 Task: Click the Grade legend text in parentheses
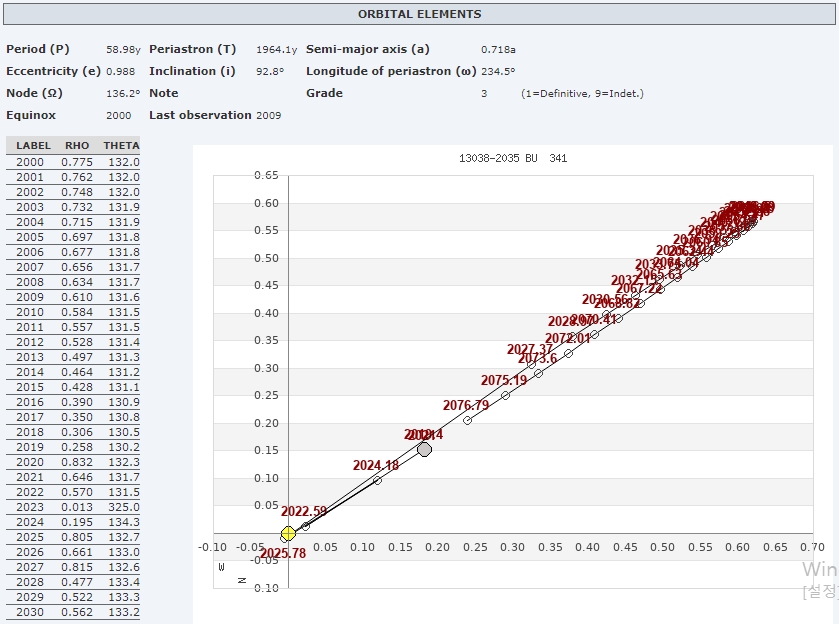click(x=582, y=94)
